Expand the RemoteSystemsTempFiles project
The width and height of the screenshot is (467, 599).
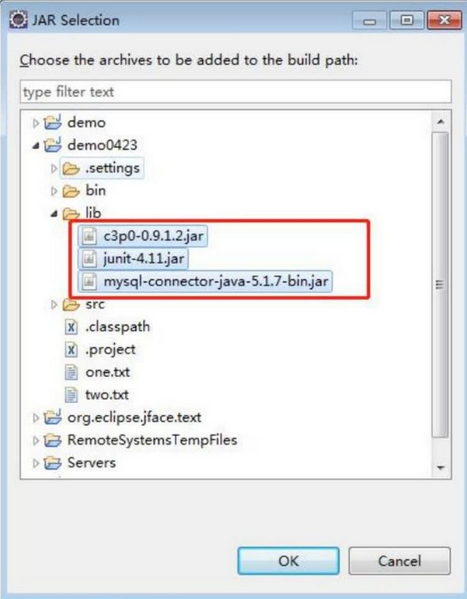pyautogui.click(x=36, y=441)
